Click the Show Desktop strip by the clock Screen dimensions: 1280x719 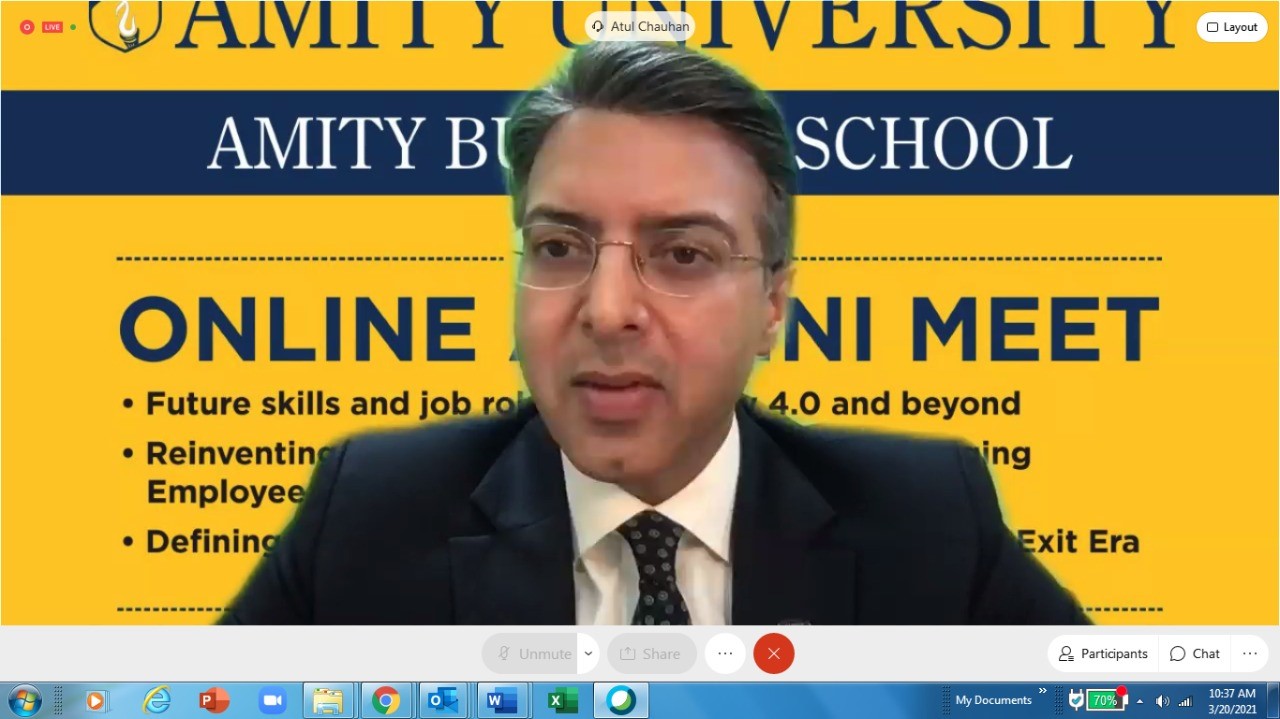coord(1273,701)
